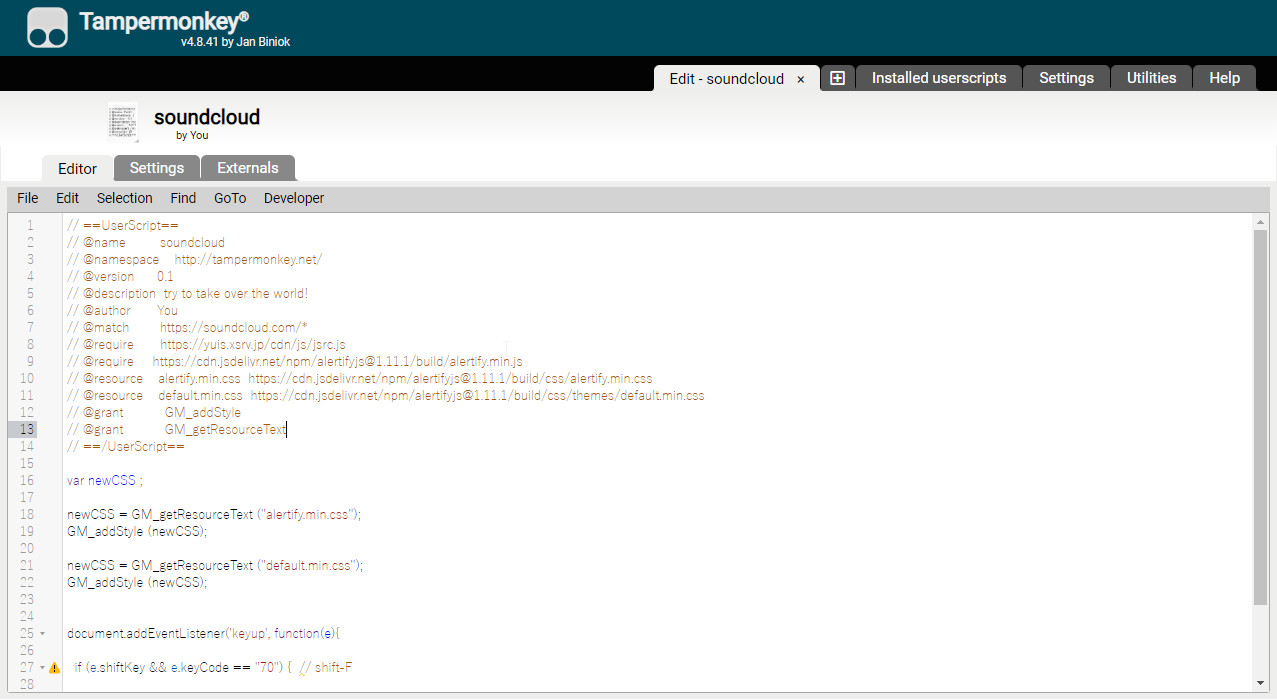Open the Developer menu
Screen dimensions: 1277x700
[x=294, y=198]
